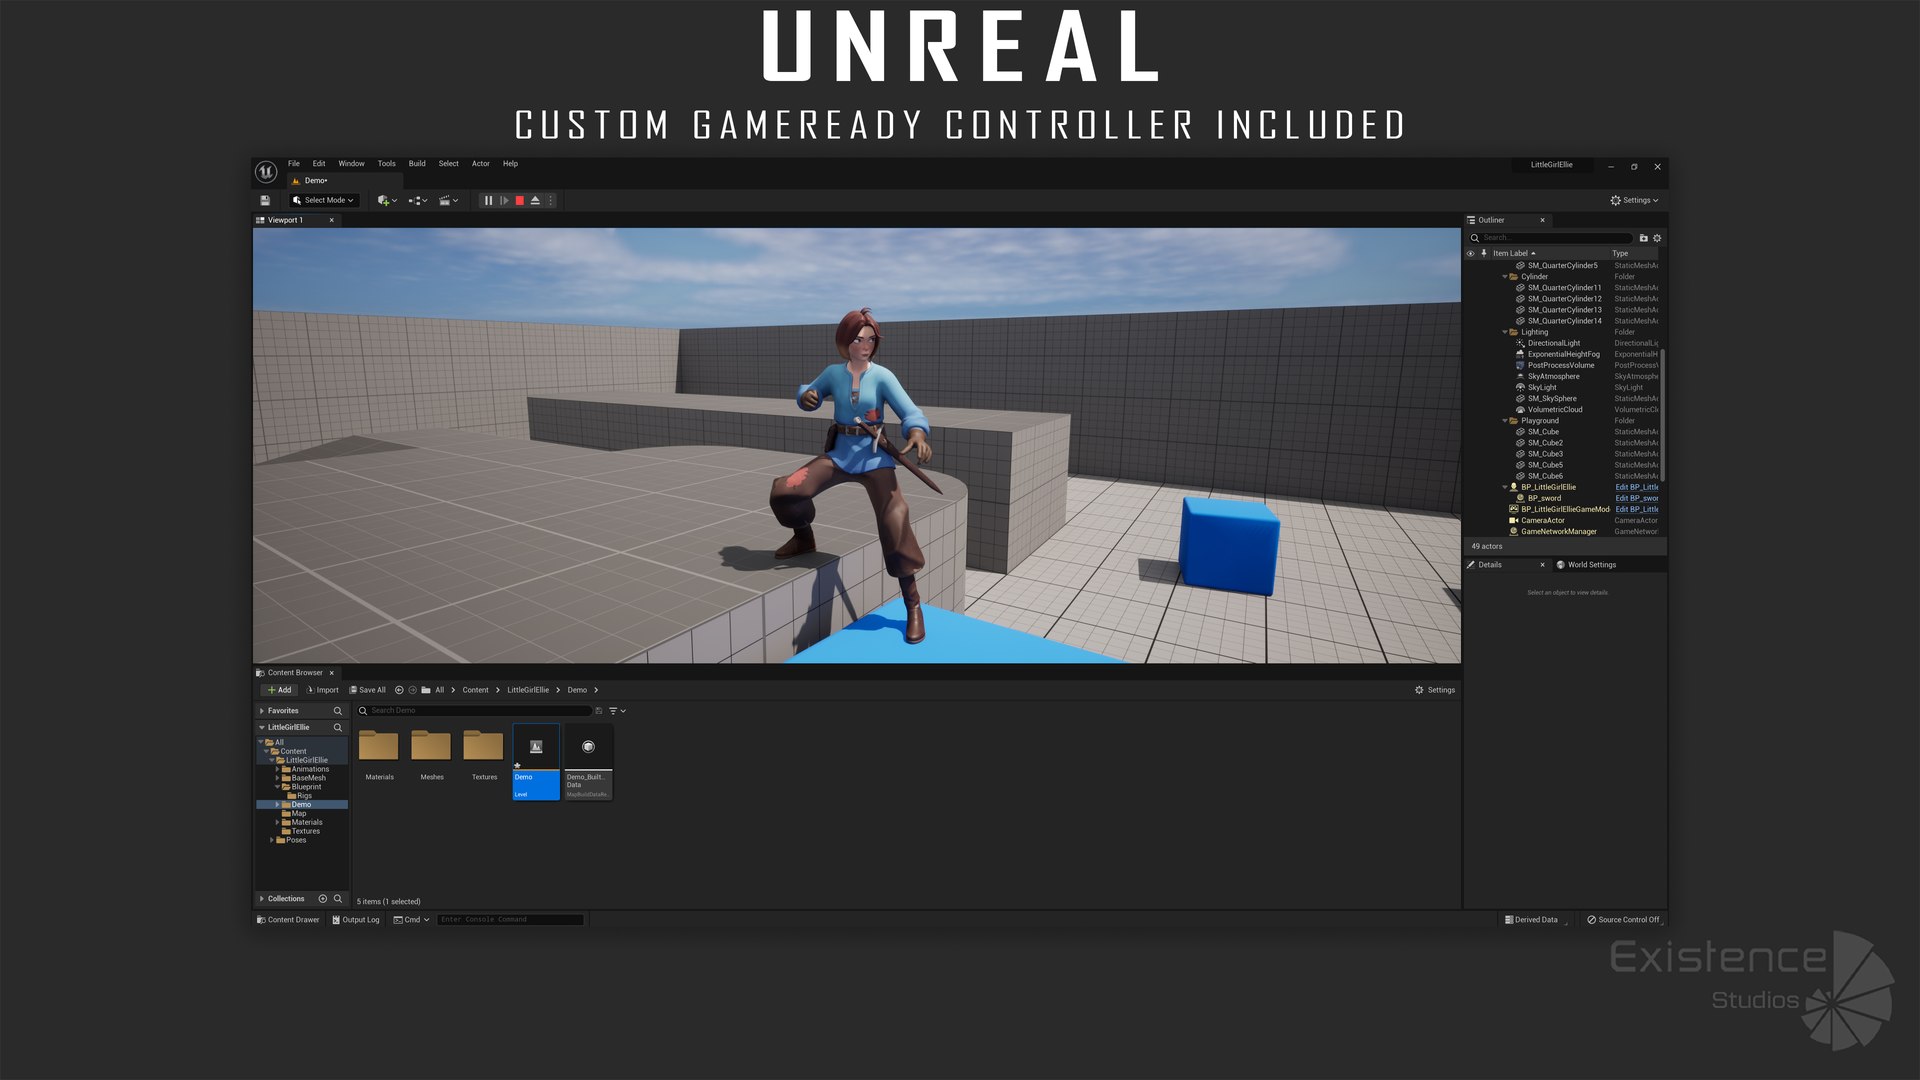Sort Outliner by Type column
The height and width of the screenshot is (1080, 1920).
[x=1620, y=254]
